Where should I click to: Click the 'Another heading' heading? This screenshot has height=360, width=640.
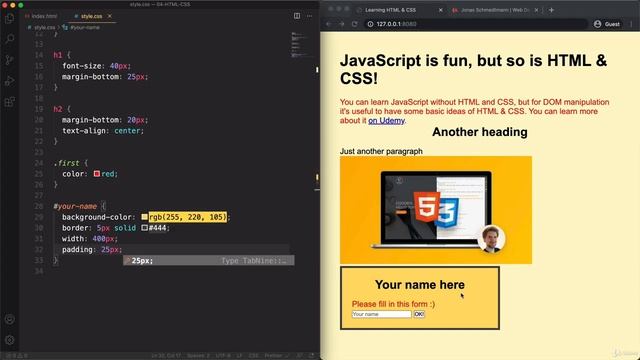tap(480, 132)
